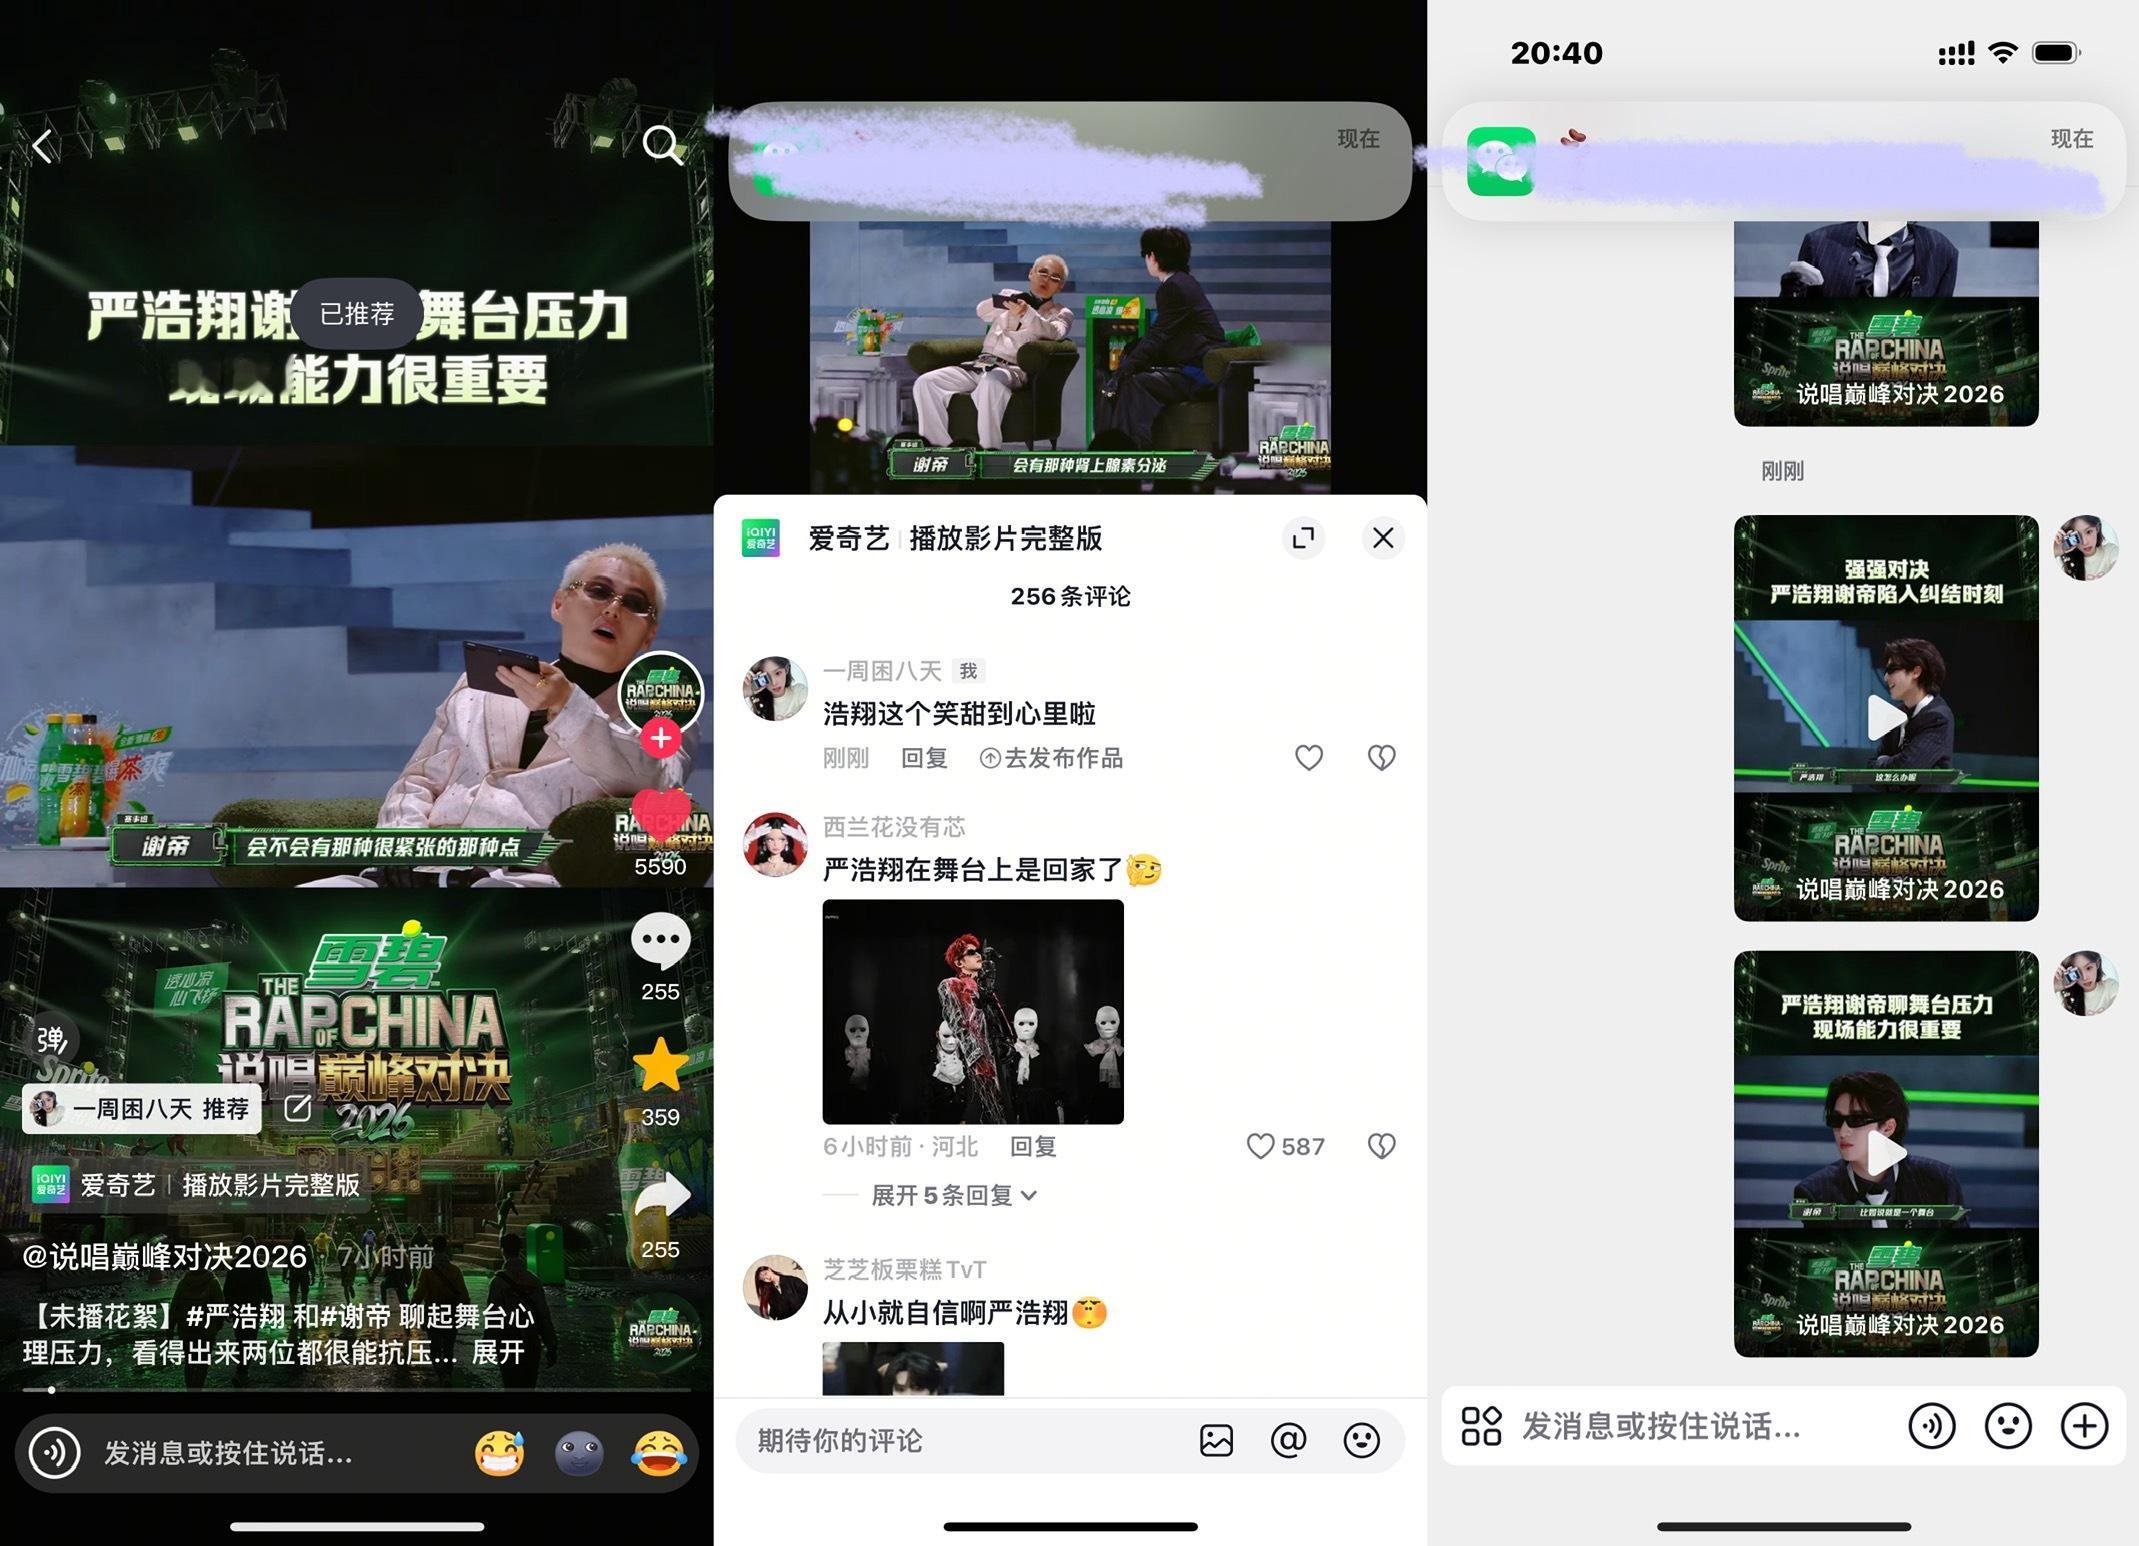Screen dimensions: 2139x1546
Task: Edit the 一周困八天 recommendation with the pencil icon
Action: coord(297,1108)
